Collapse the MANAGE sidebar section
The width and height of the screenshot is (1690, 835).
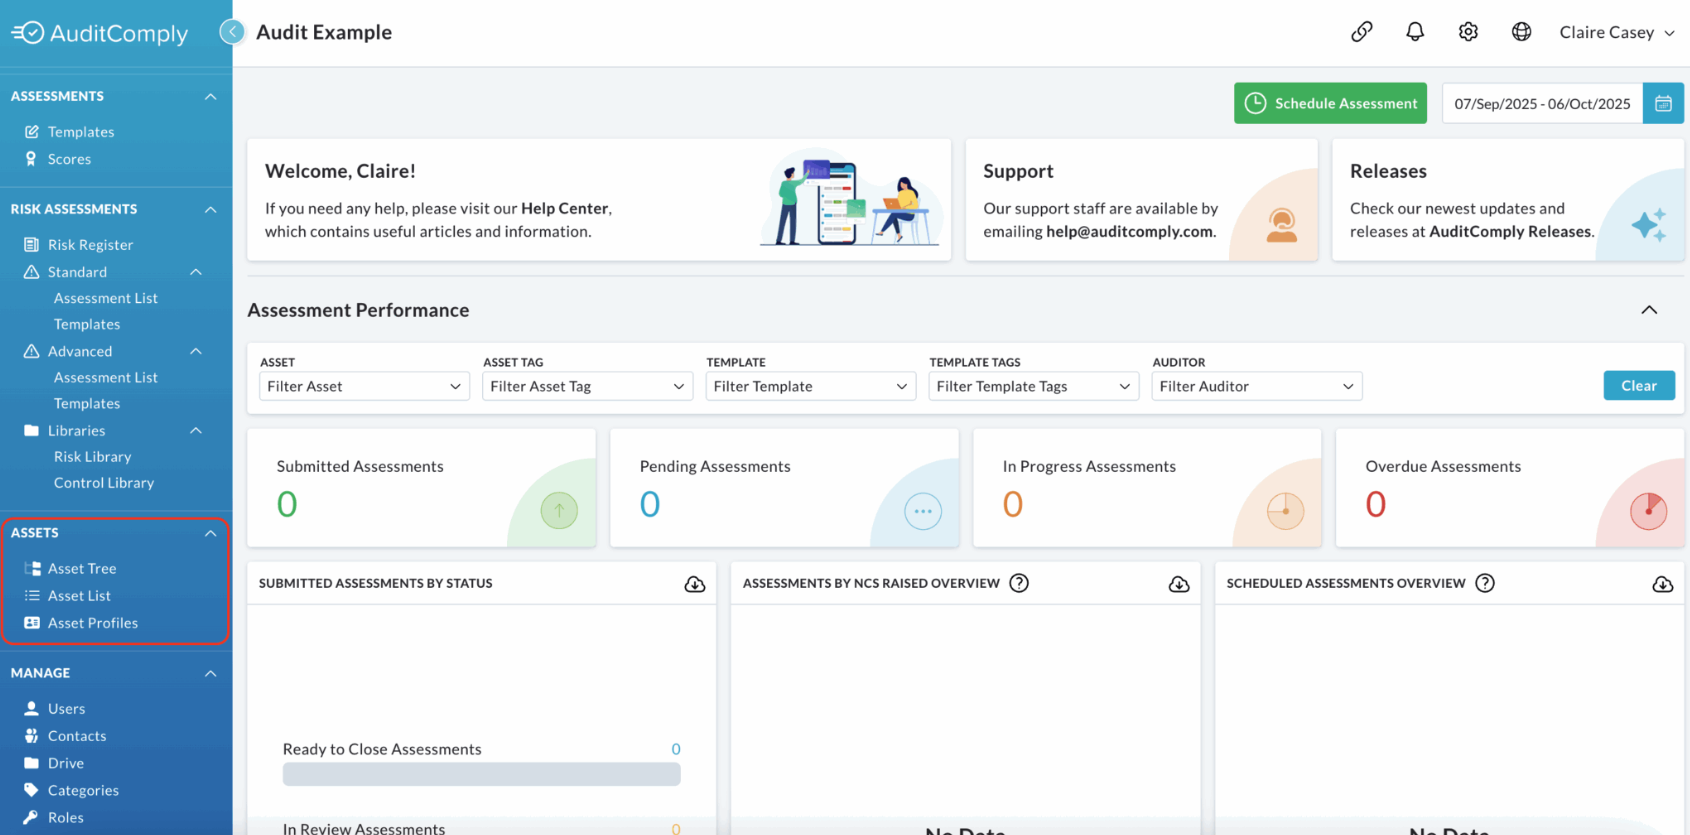click(x=210, y=673)
